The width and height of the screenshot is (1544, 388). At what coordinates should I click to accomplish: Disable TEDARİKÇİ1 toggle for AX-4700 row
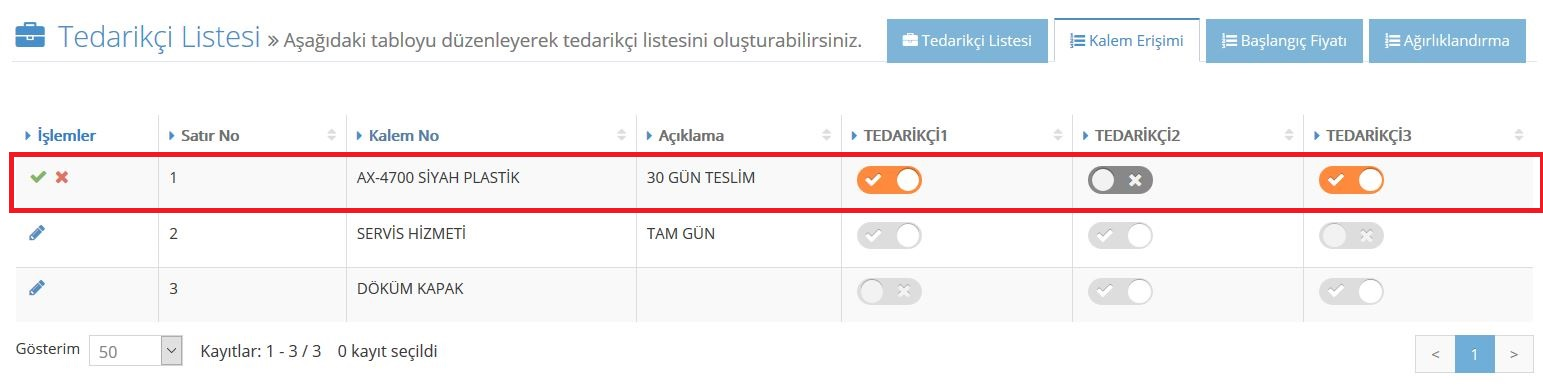(x=889, y=180)
